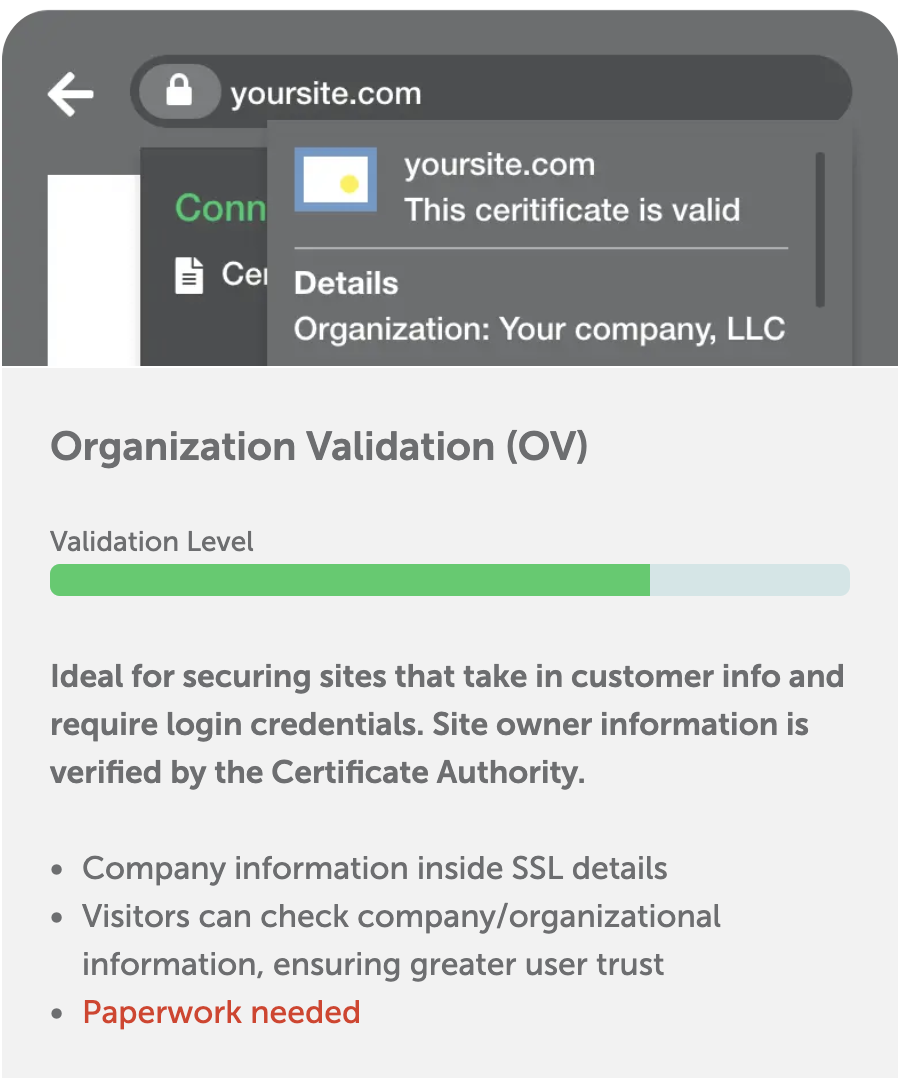
Task: Click the document icon beside the "Cer" text
Action: (x=189, y=275)
